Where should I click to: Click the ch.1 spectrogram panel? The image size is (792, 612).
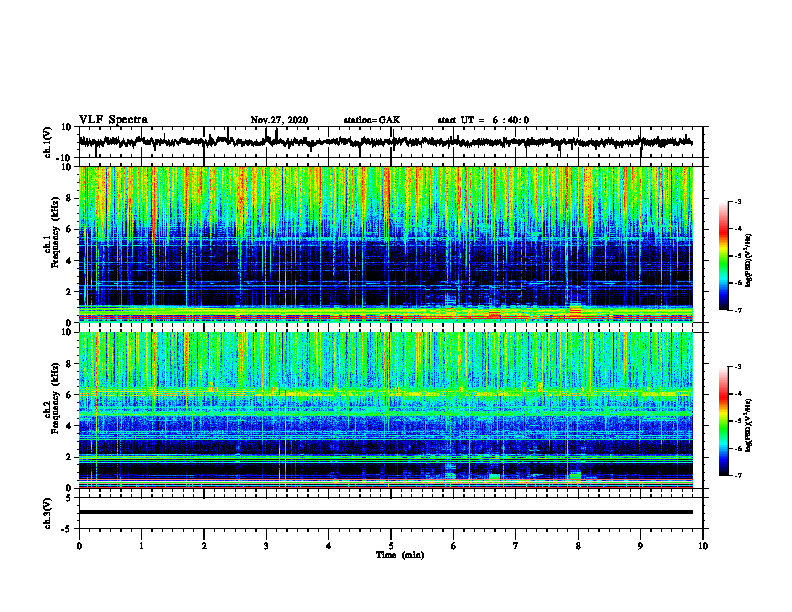pyautogui.click(x=385, y=244)
